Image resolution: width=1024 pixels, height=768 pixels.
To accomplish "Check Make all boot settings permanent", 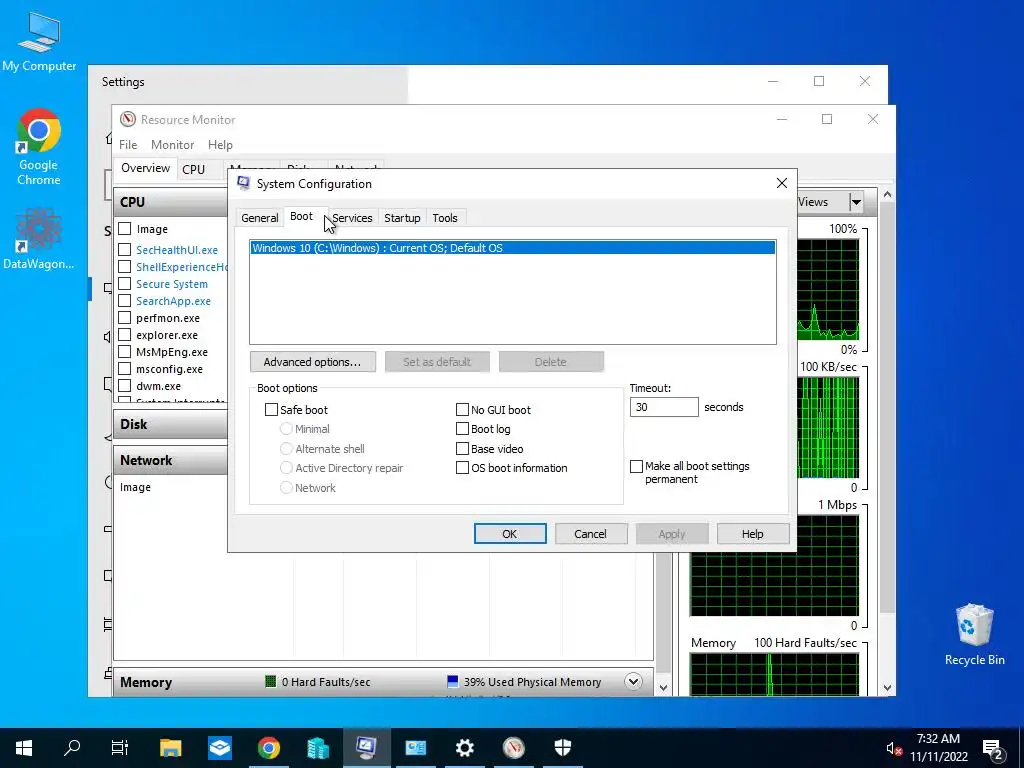I will point(636,466).
